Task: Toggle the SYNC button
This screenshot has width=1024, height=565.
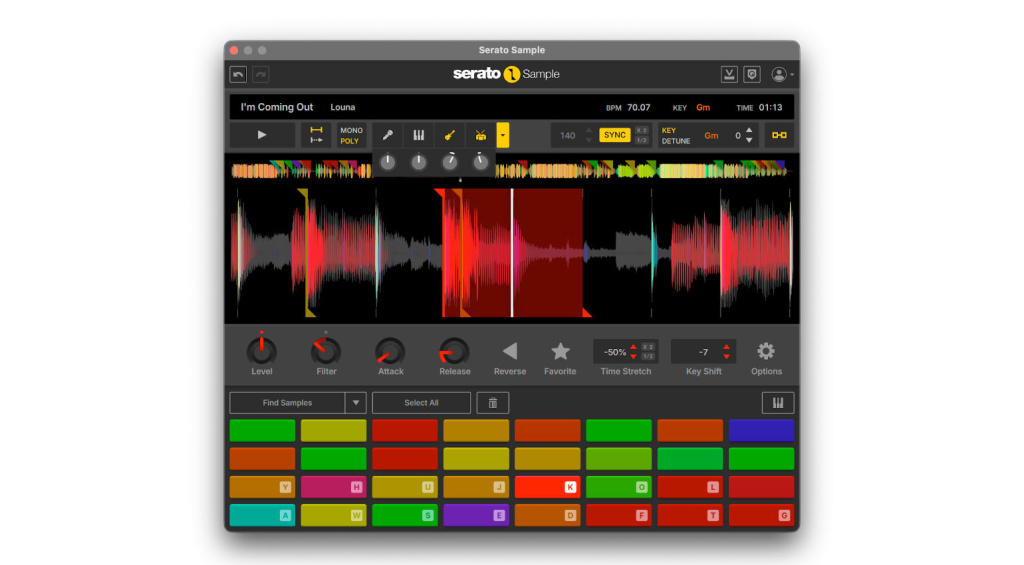Action: pyautogui.click(x=615, y=135)
